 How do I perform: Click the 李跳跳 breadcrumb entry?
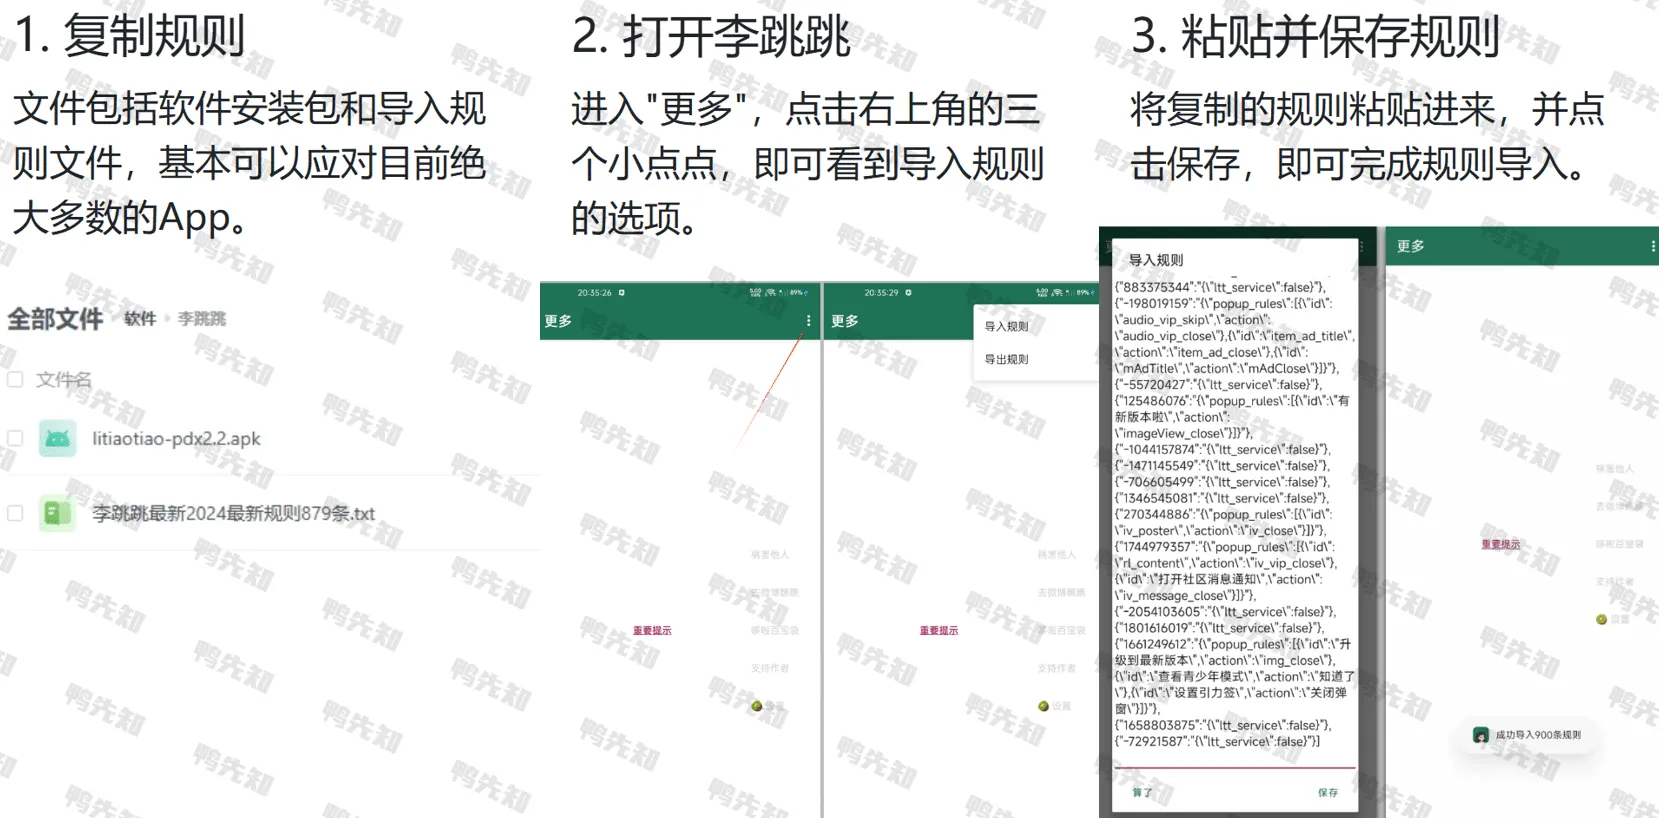(x=202, y=319)
